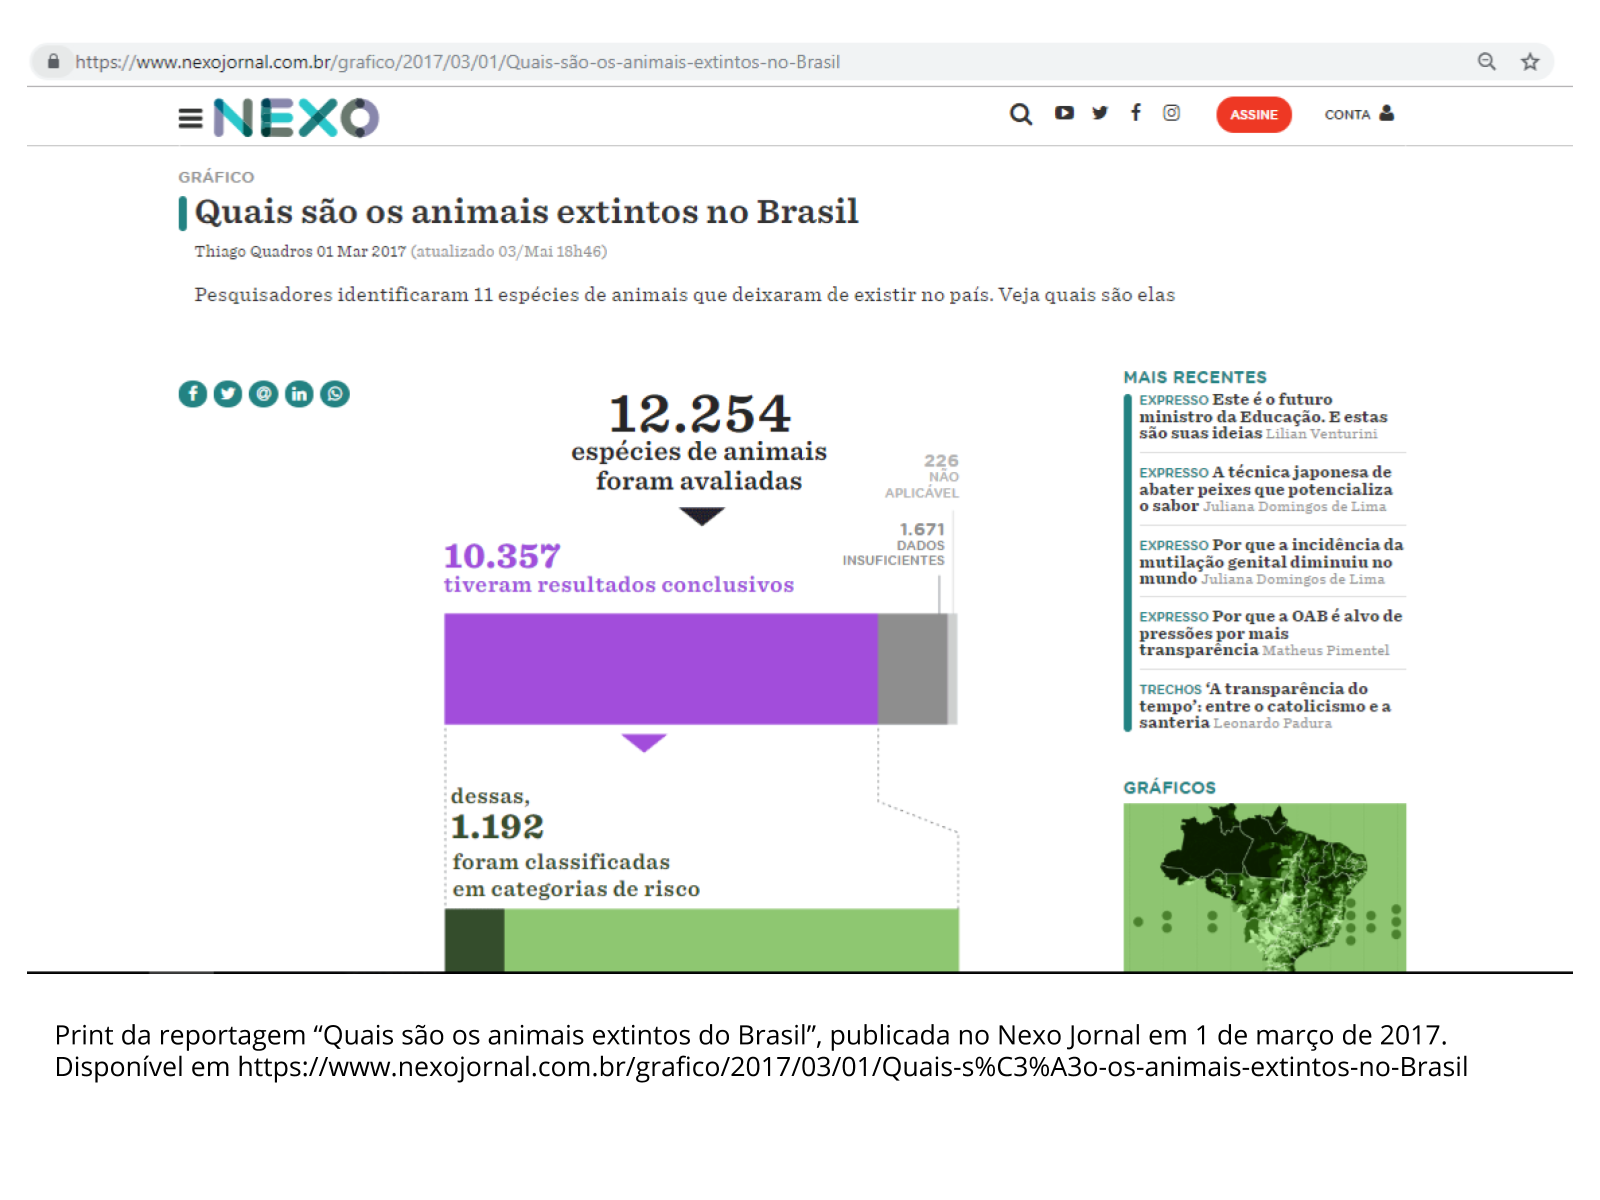Share the article on LinkedIn via green icon

(299, 394)
